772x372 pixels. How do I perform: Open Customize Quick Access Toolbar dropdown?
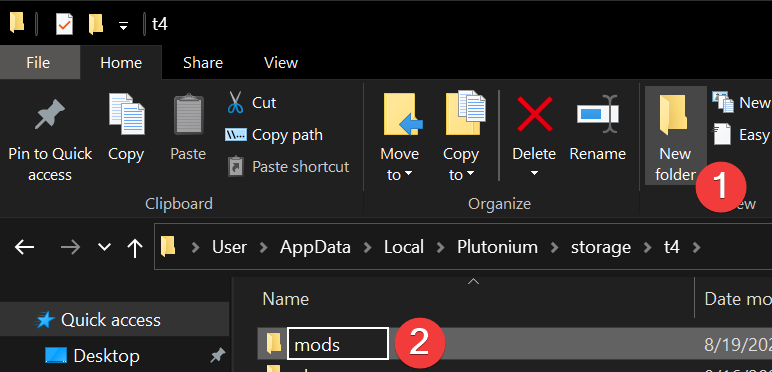pyautogui.click(x=124, y=26)
